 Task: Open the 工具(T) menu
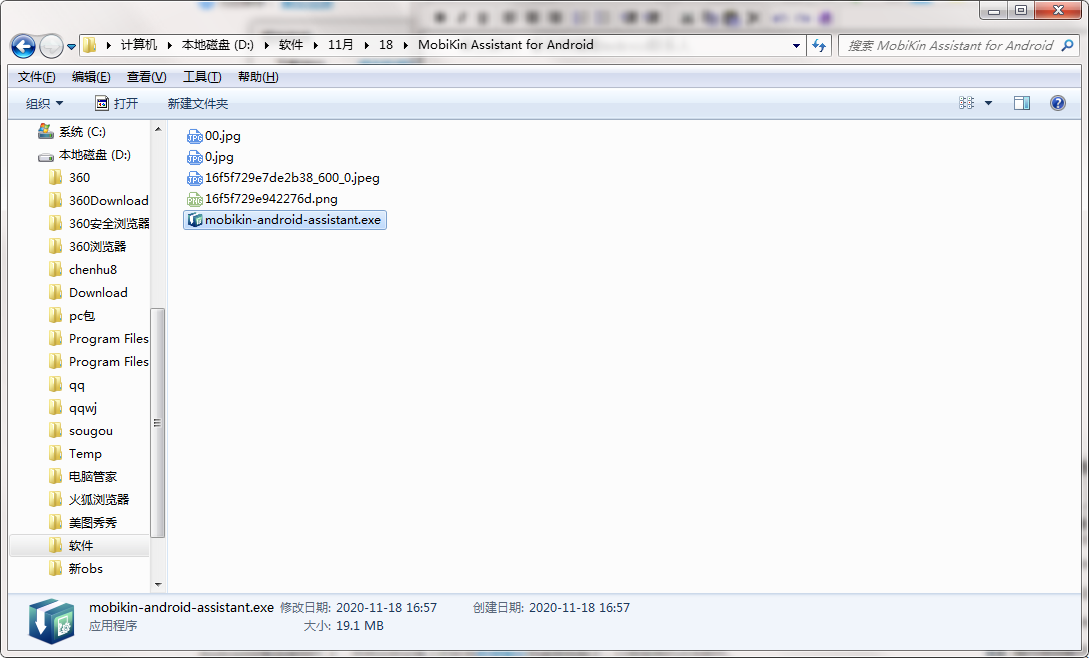click(x=201, y=77)
